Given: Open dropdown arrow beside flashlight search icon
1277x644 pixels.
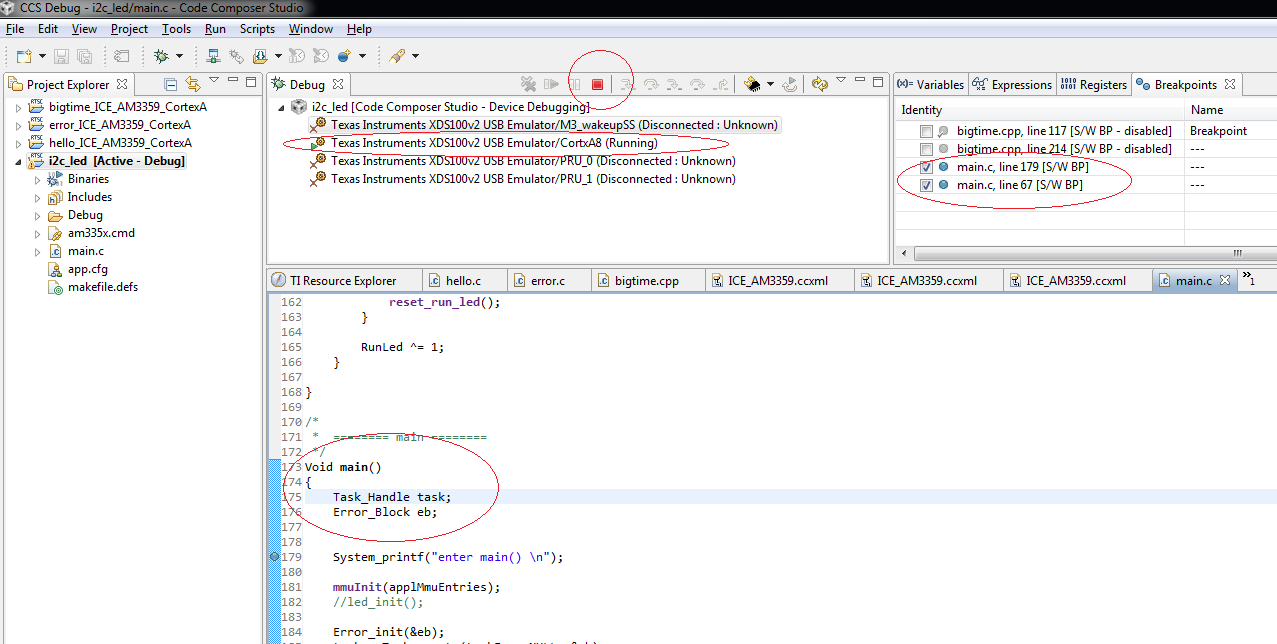Looking at the screenshot, I should point(415,56).
